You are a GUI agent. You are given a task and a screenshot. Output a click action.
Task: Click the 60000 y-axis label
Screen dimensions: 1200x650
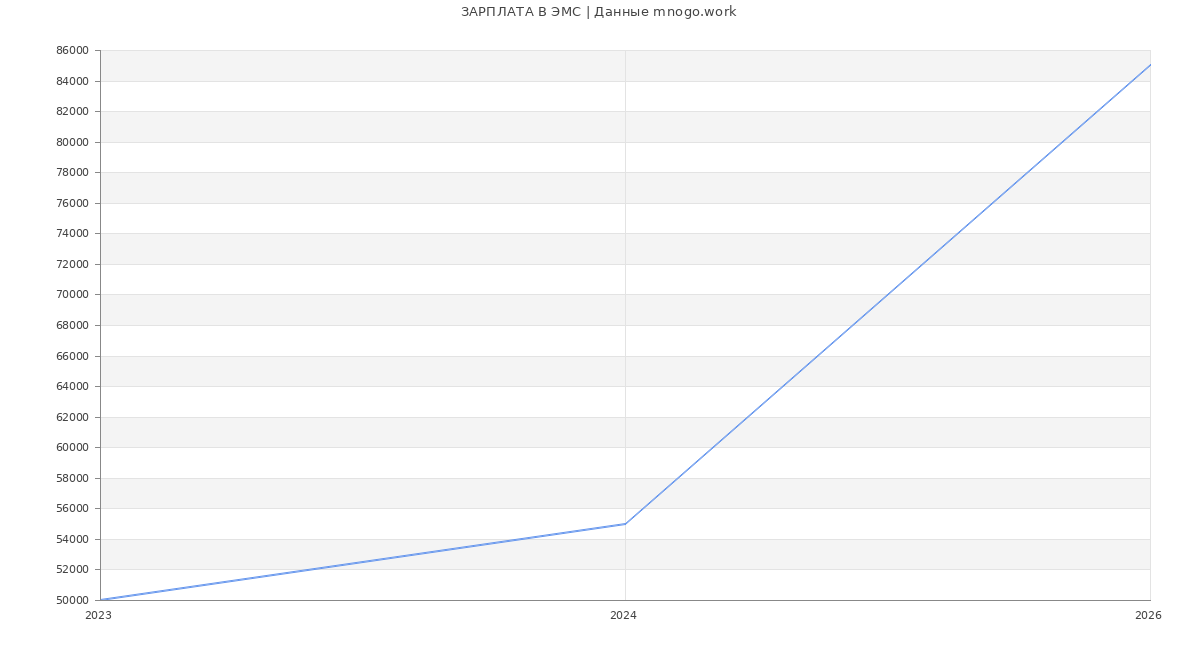coord(72,448)
